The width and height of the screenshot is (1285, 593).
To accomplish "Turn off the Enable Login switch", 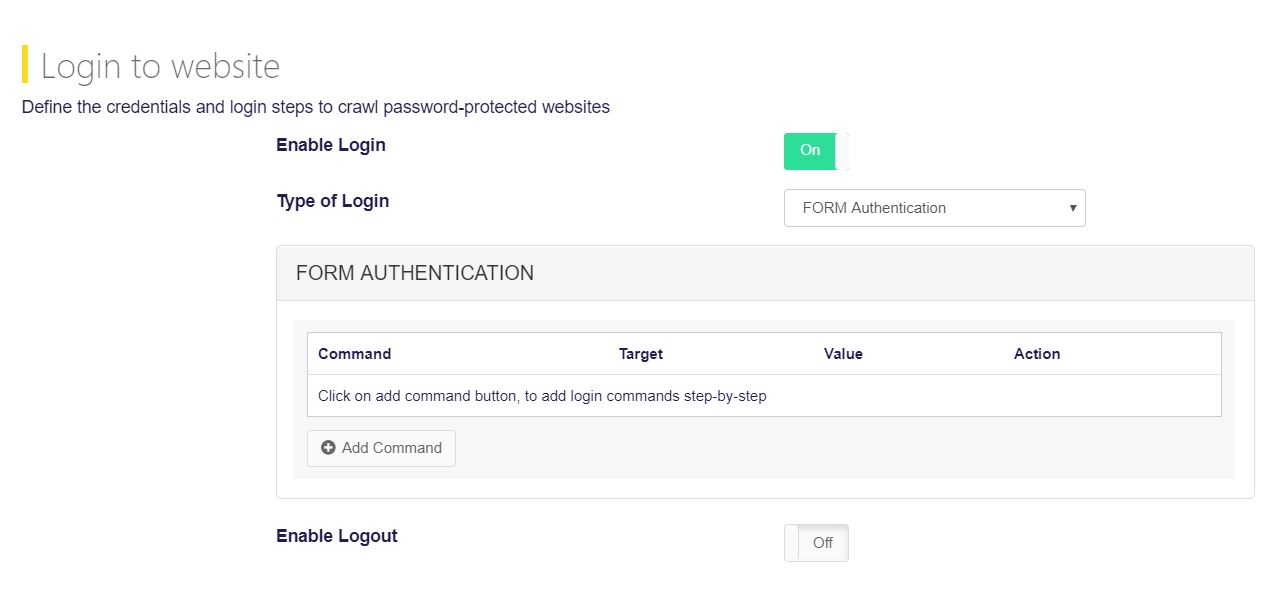I will click(x=816, y=151).
